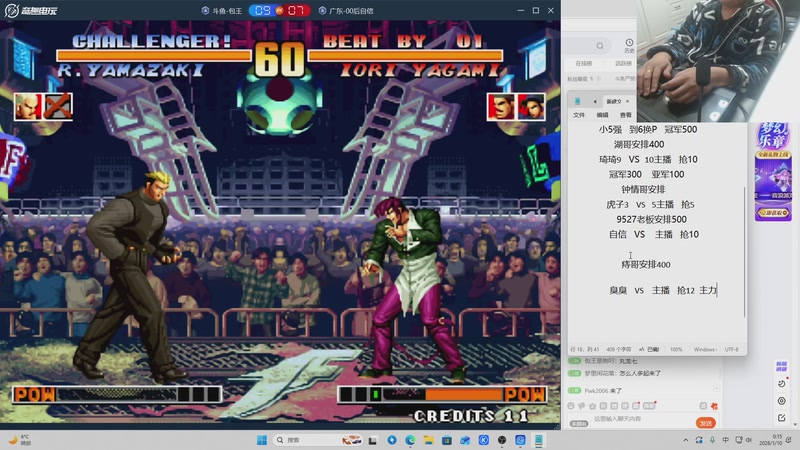Click the Notepad vertical scrollbar

tap(744, 252)
